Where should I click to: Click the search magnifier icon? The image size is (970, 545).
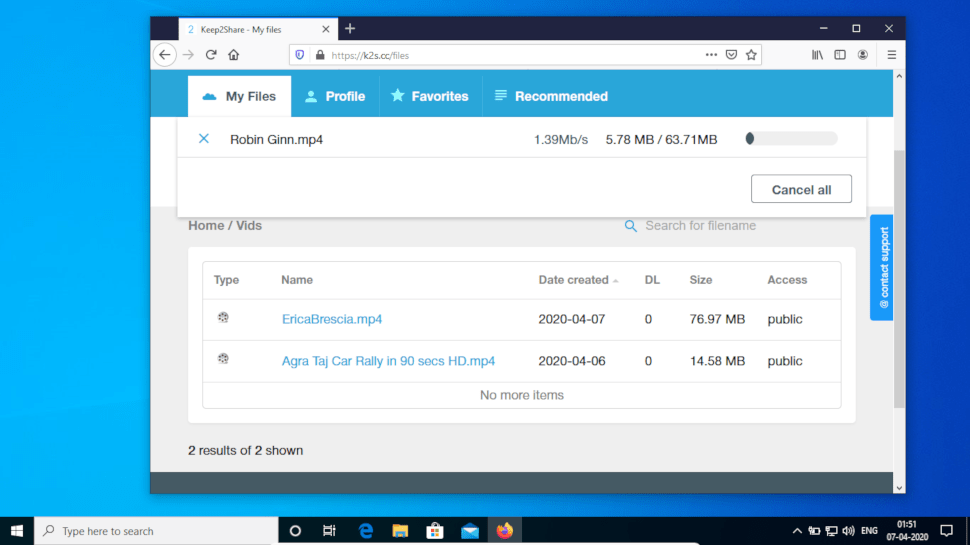click(x=630, y=226)
